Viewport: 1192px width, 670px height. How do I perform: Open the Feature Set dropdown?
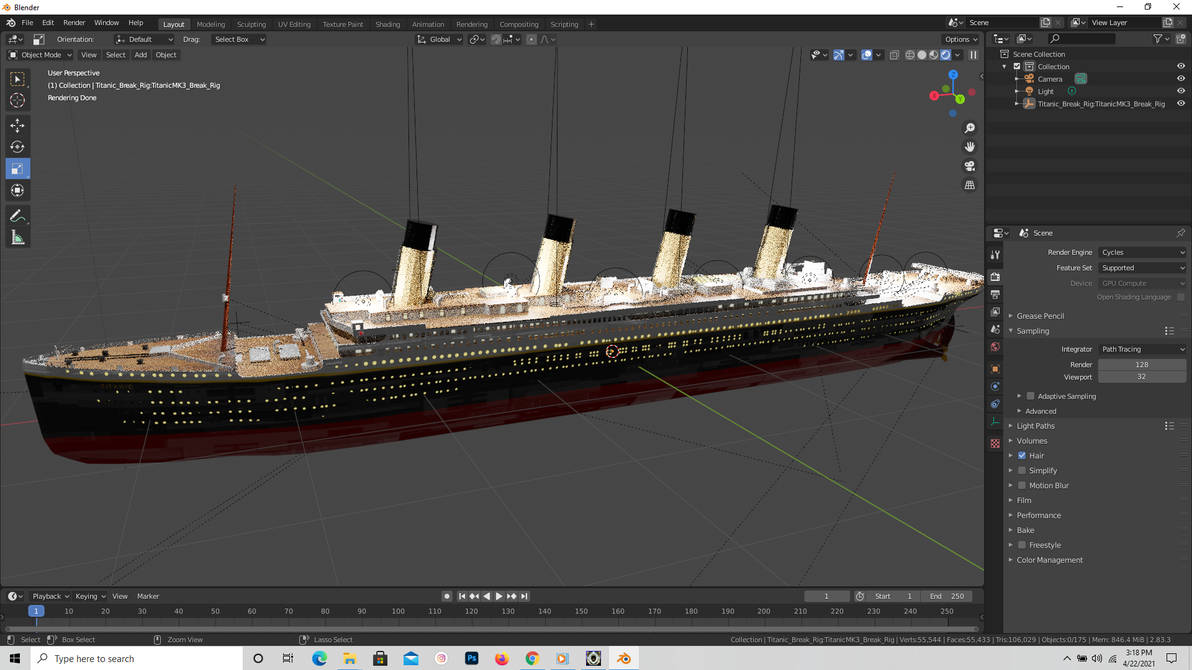[x=1142, y=268]
